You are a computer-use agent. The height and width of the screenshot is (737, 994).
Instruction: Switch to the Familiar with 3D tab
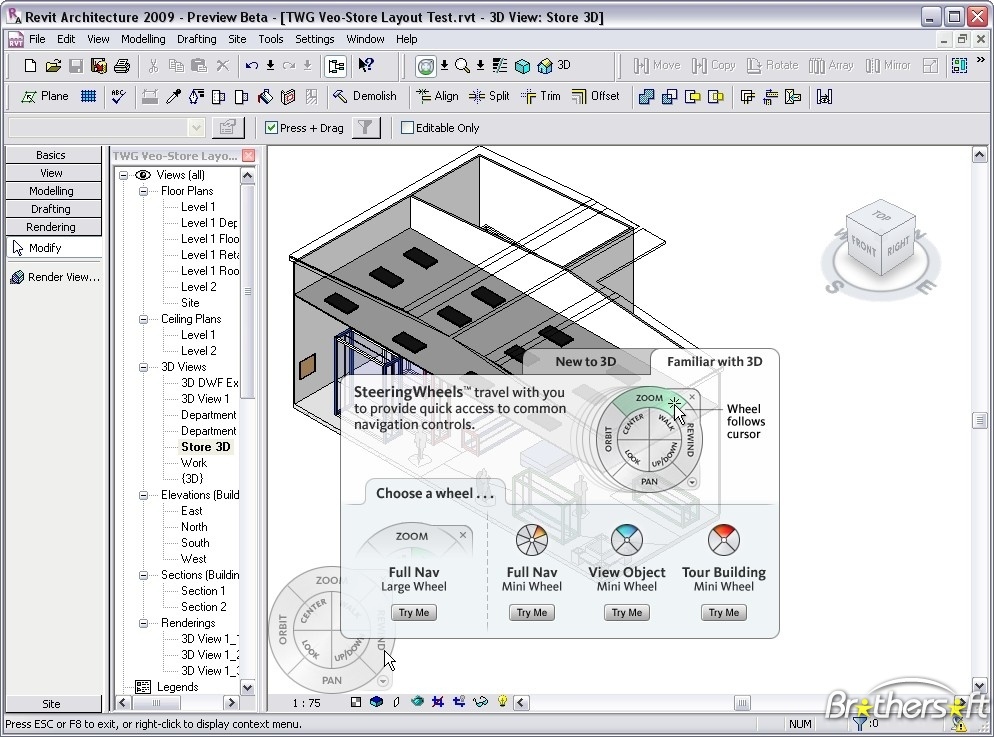click(713, 362)
